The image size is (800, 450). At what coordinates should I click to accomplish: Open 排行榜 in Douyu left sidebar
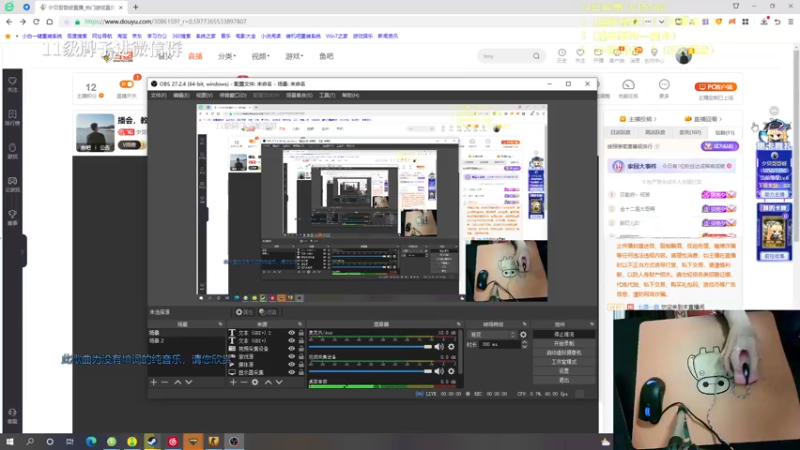pos(12,117)
